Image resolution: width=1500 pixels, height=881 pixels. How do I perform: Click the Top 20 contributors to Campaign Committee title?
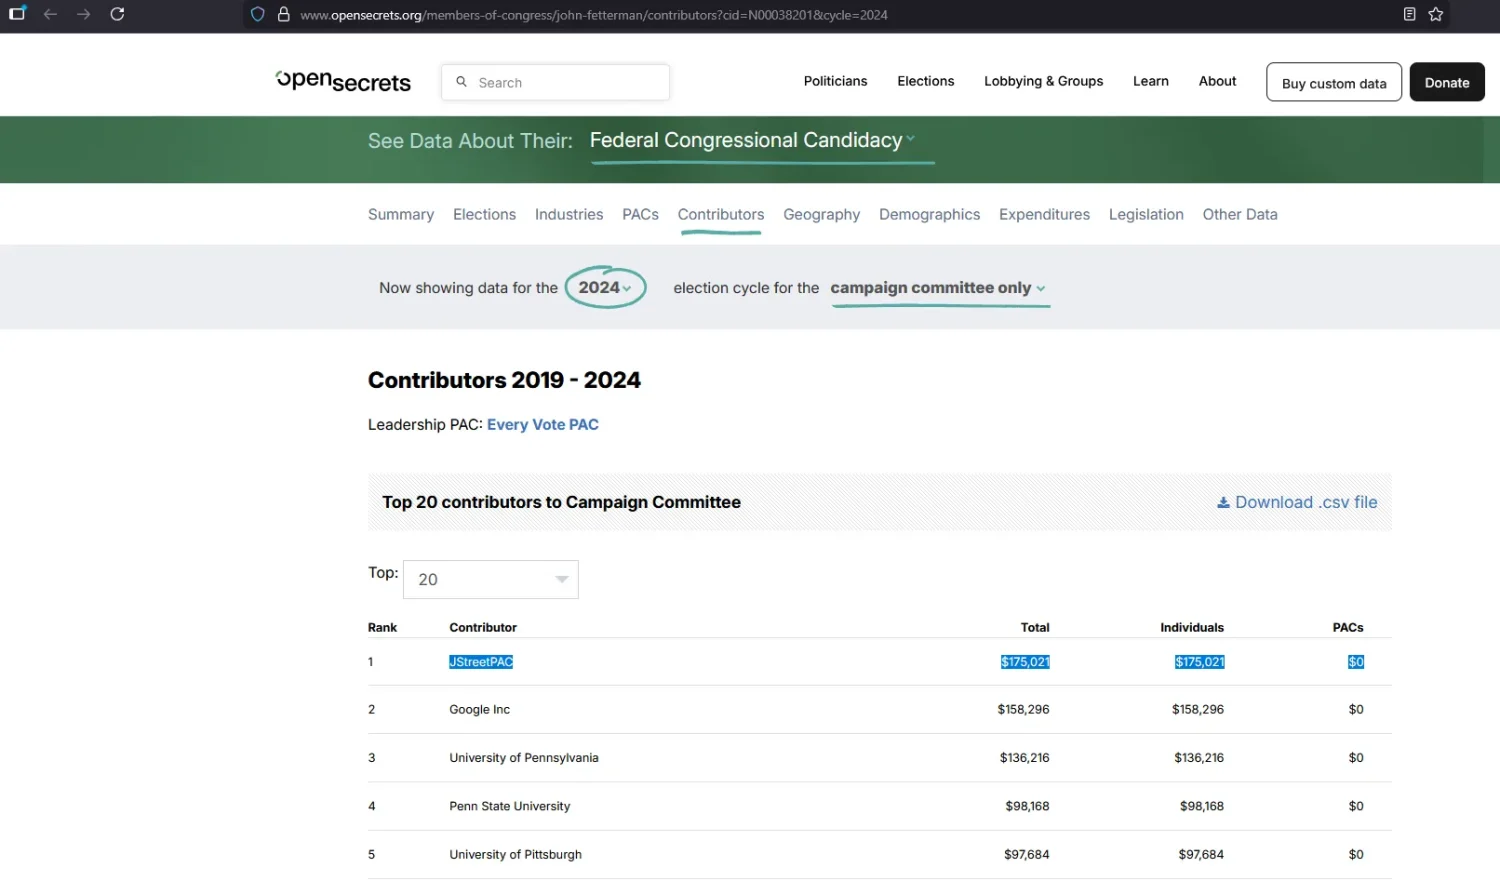point(561,502)
